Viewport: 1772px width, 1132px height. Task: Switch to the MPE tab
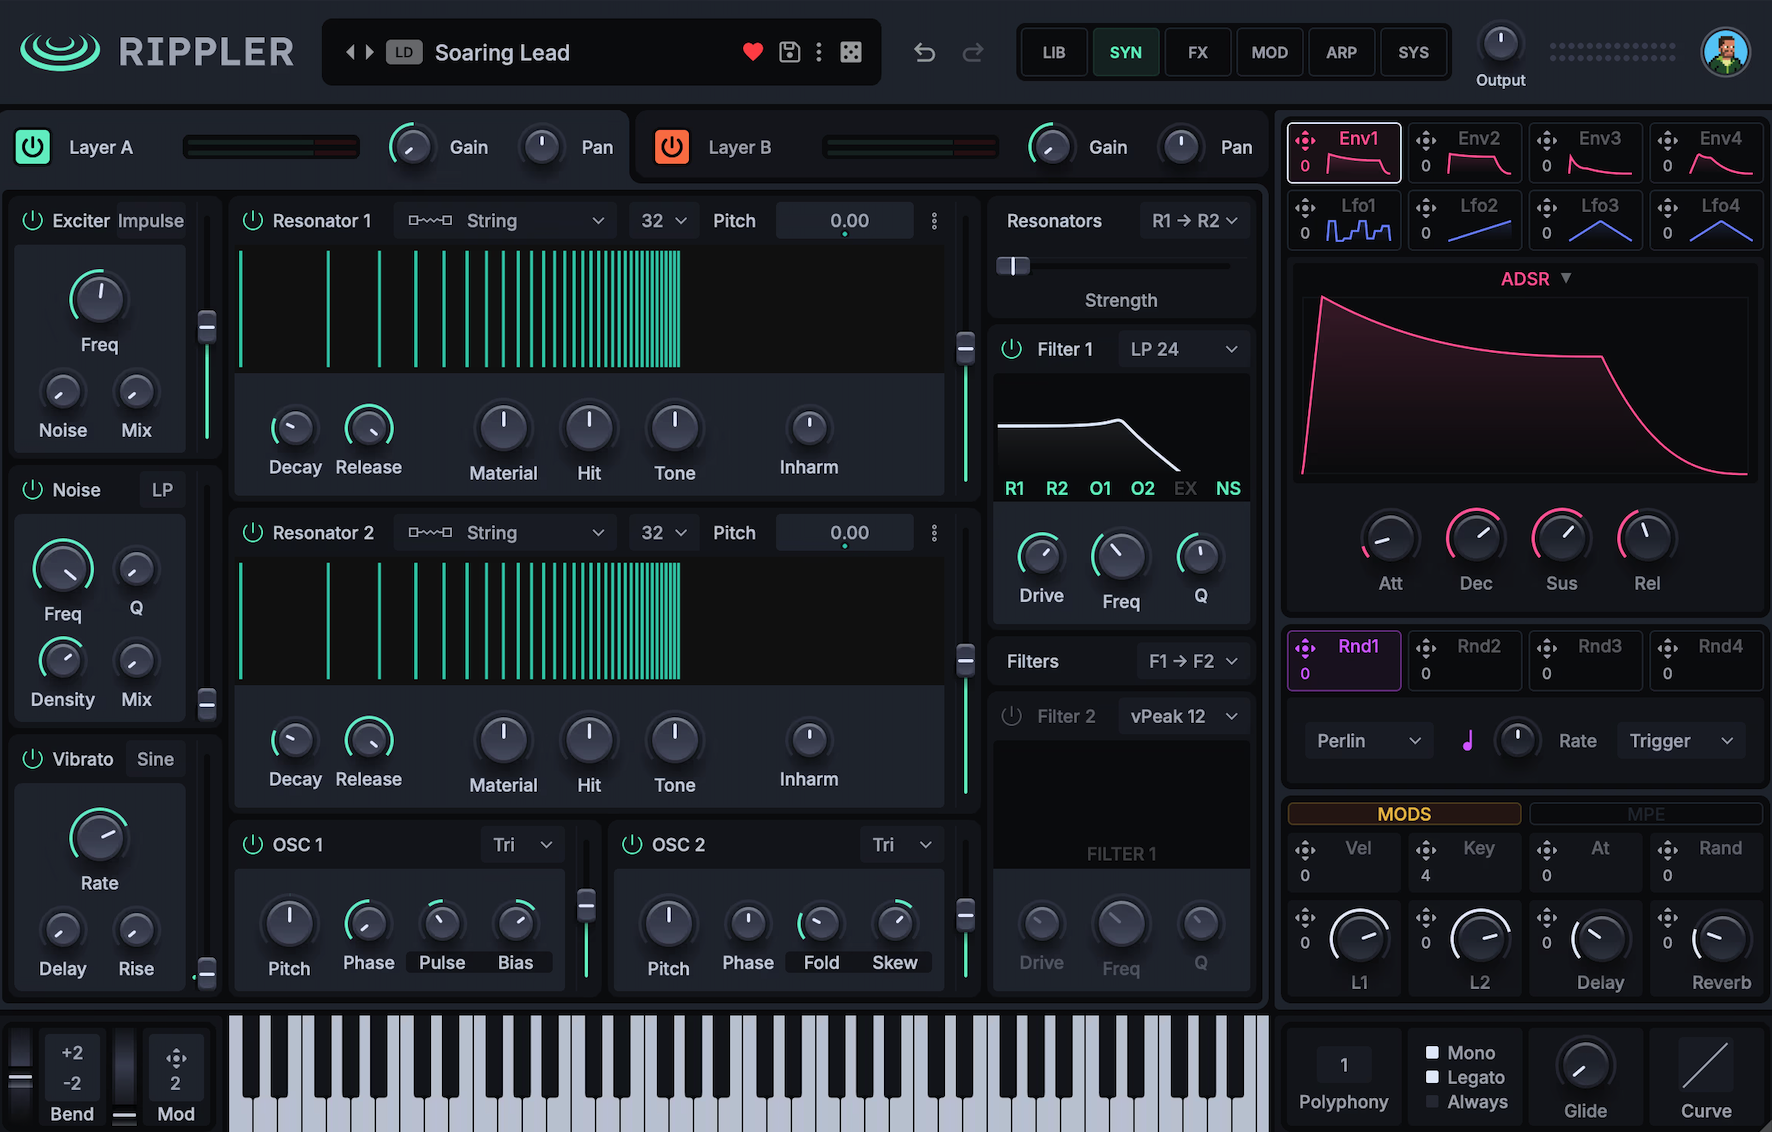pyautogui.click(x=1646, y=814)
